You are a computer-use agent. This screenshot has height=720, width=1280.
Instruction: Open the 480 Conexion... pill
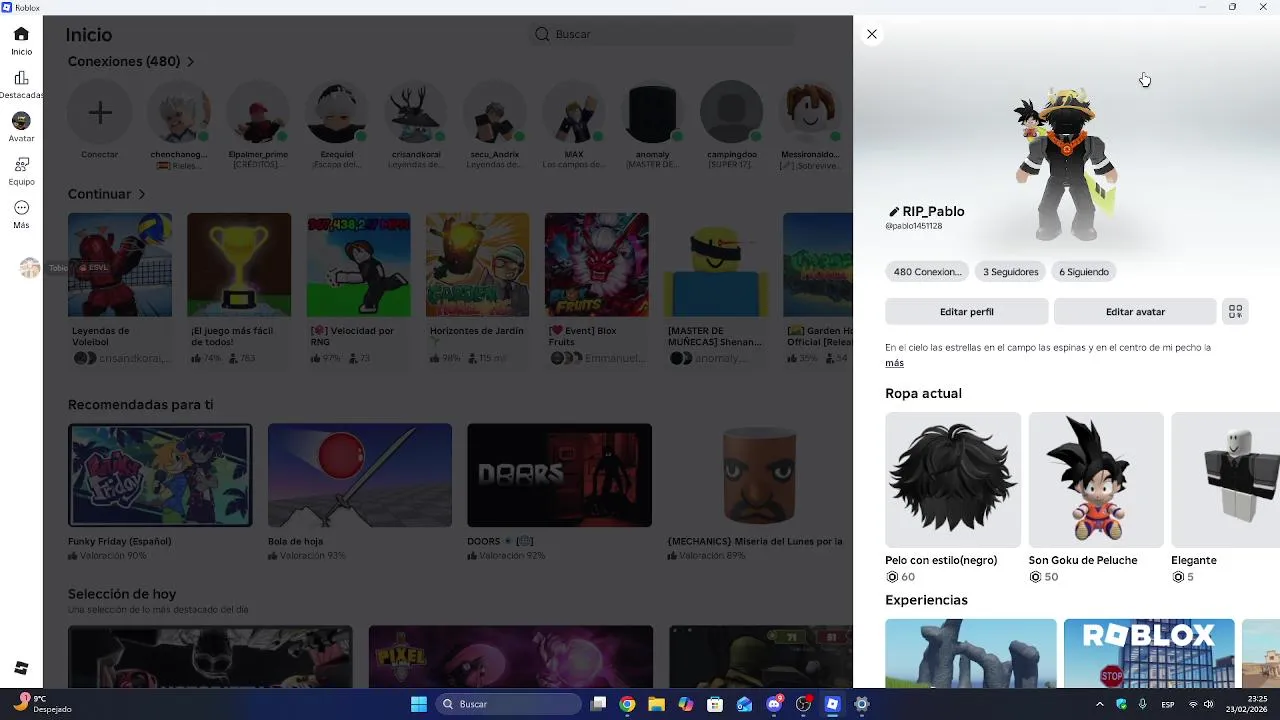click(x=927, y=272)
